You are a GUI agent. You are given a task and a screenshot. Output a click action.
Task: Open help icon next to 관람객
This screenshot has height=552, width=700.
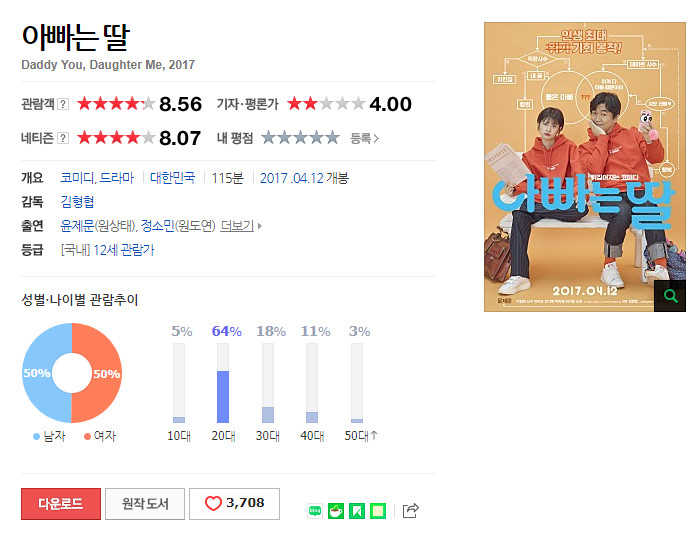point(63,105)
